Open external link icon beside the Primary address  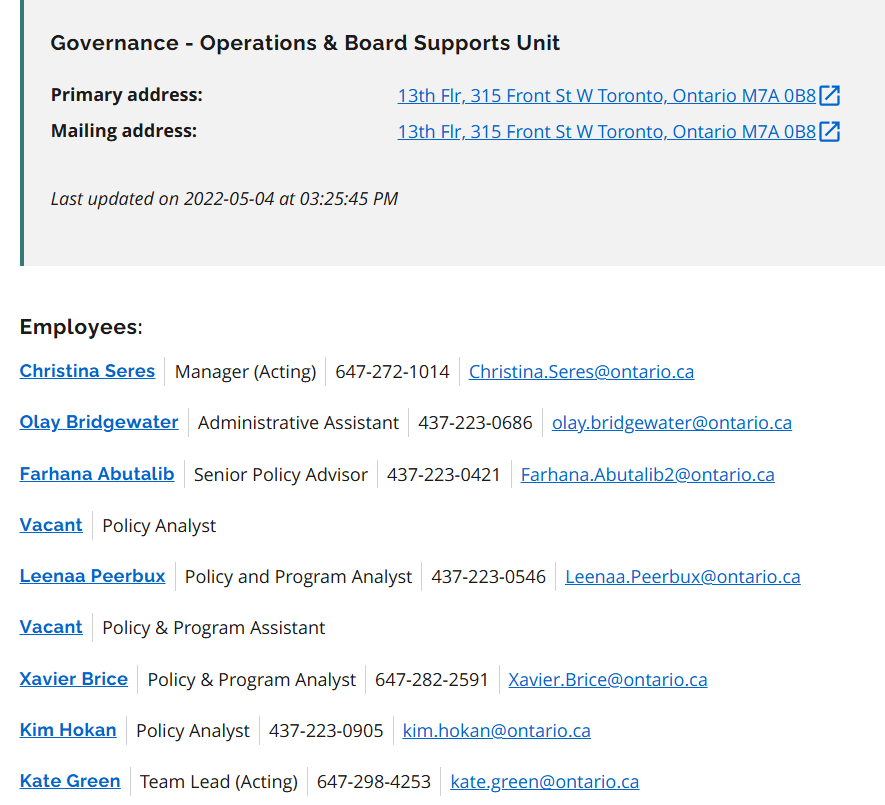[x=829, y=95]
